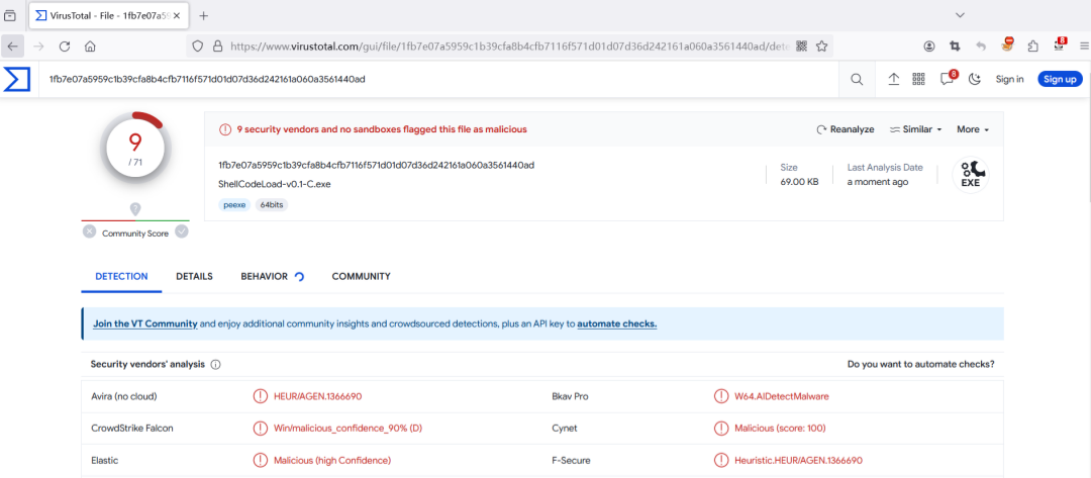The image size is (1091, 478).
Task: Click the screenshot crop icon in toolbar
Action: [955, 46]
